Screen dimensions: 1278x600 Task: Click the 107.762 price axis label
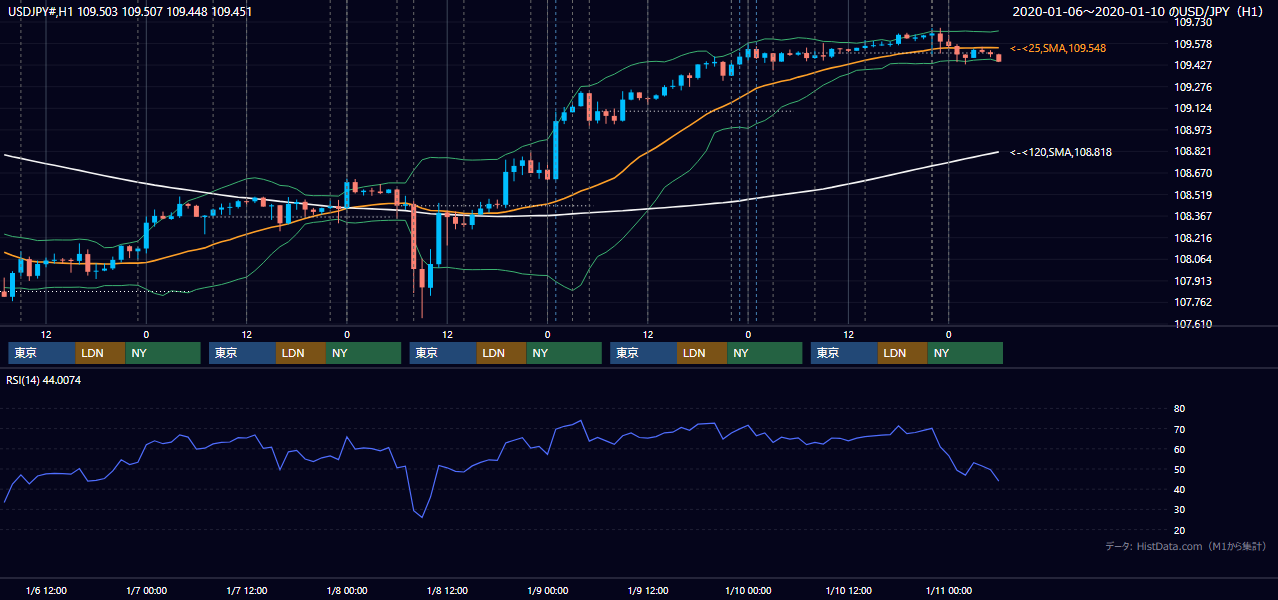coord(1194,302)
